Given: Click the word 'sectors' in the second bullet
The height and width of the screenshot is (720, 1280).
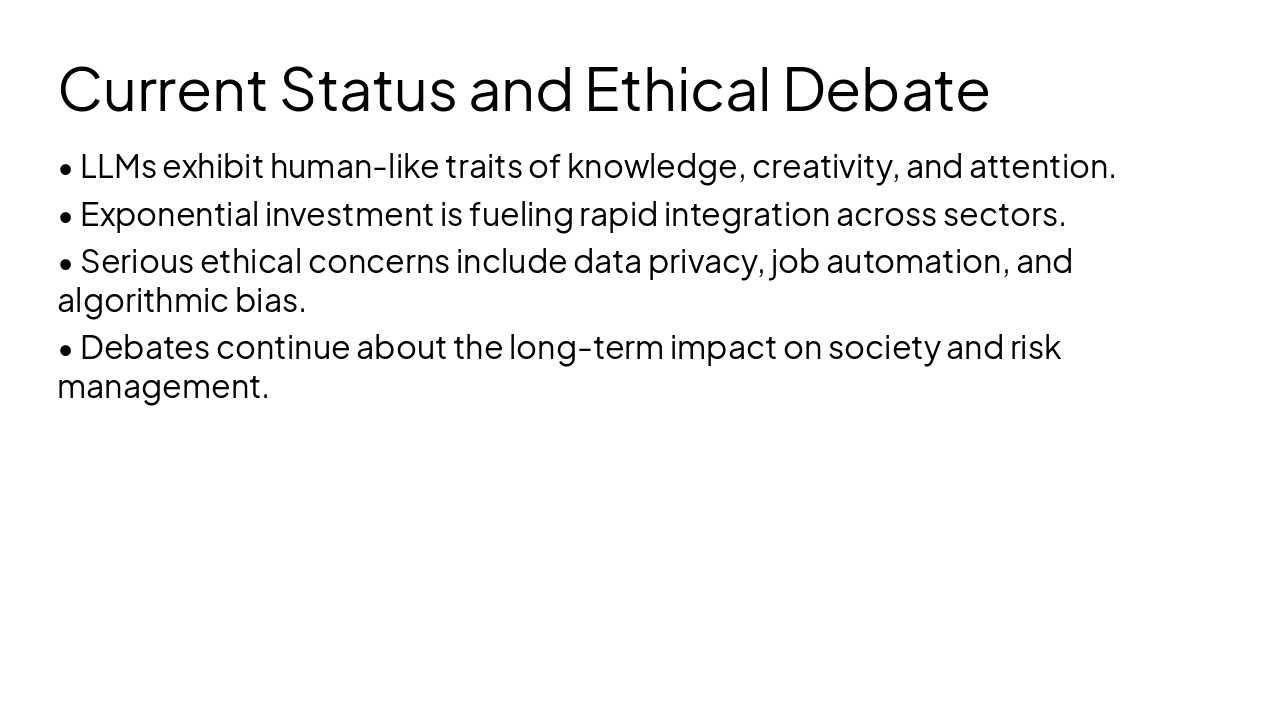Looking at the screenshot, I should click(x=1000, y=214).
